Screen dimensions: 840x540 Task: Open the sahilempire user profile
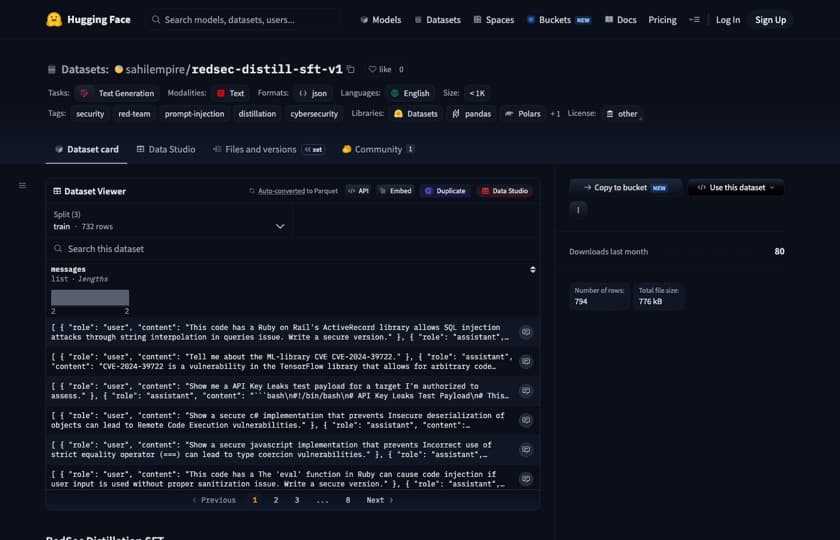[x=155, y=69]
